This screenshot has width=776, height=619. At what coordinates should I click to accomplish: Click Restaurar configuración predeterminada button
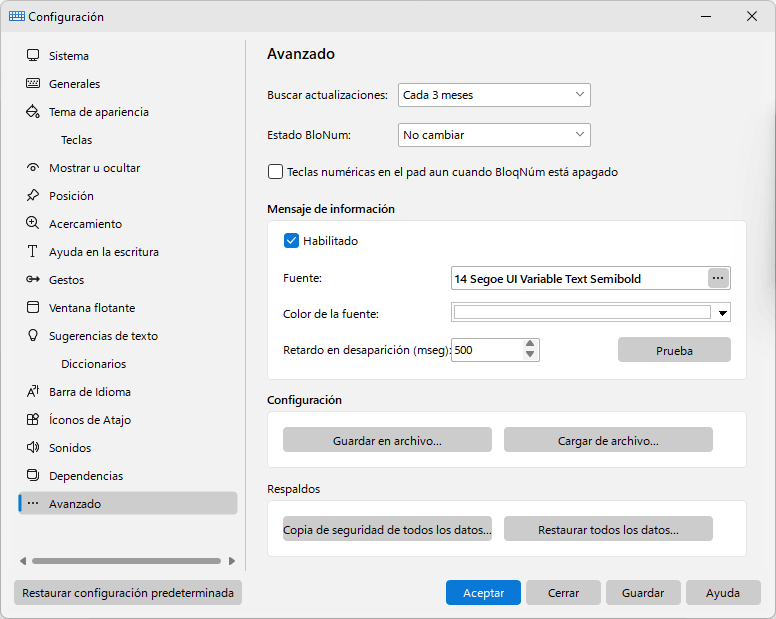tap(128, 592)
